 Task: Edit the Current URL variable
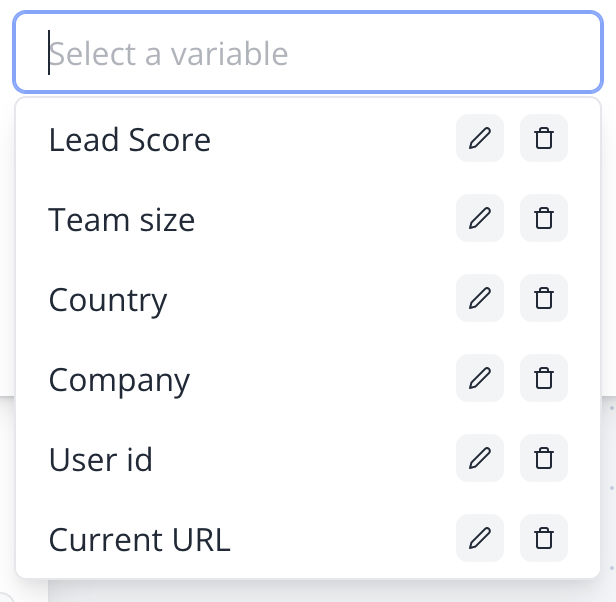(x=480, y=539)
